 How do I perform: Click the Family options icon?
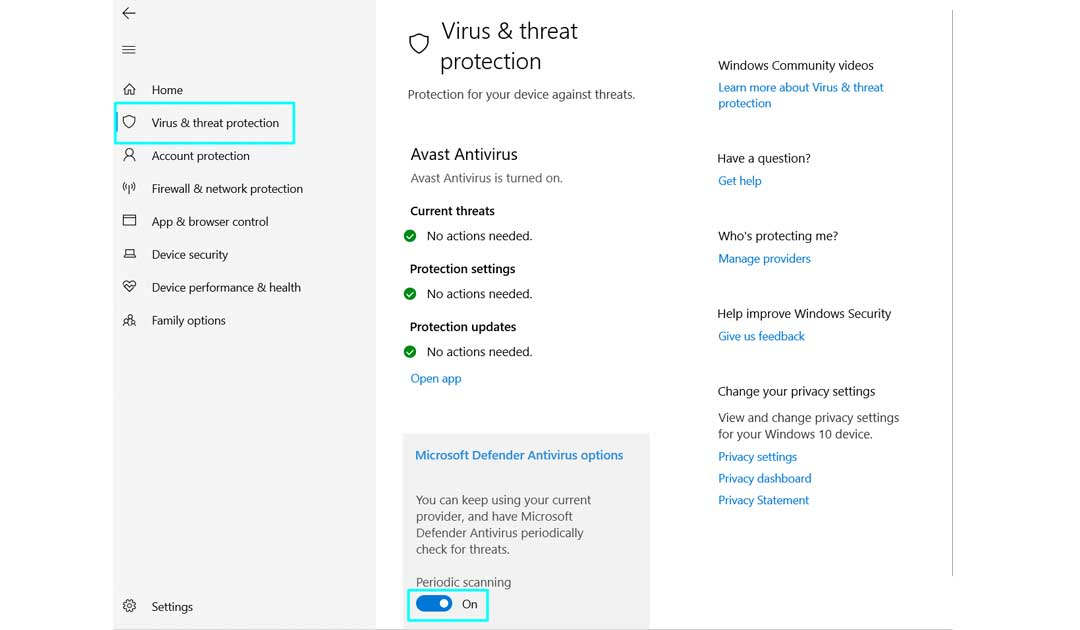click(x=129, y=320)
